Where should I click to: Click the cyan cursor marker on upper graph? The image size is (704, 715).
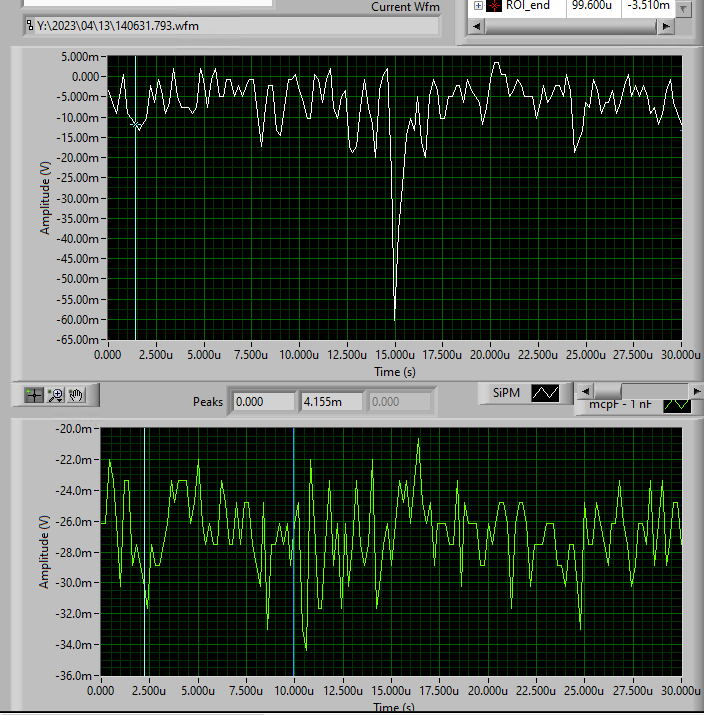click(135, 124)
